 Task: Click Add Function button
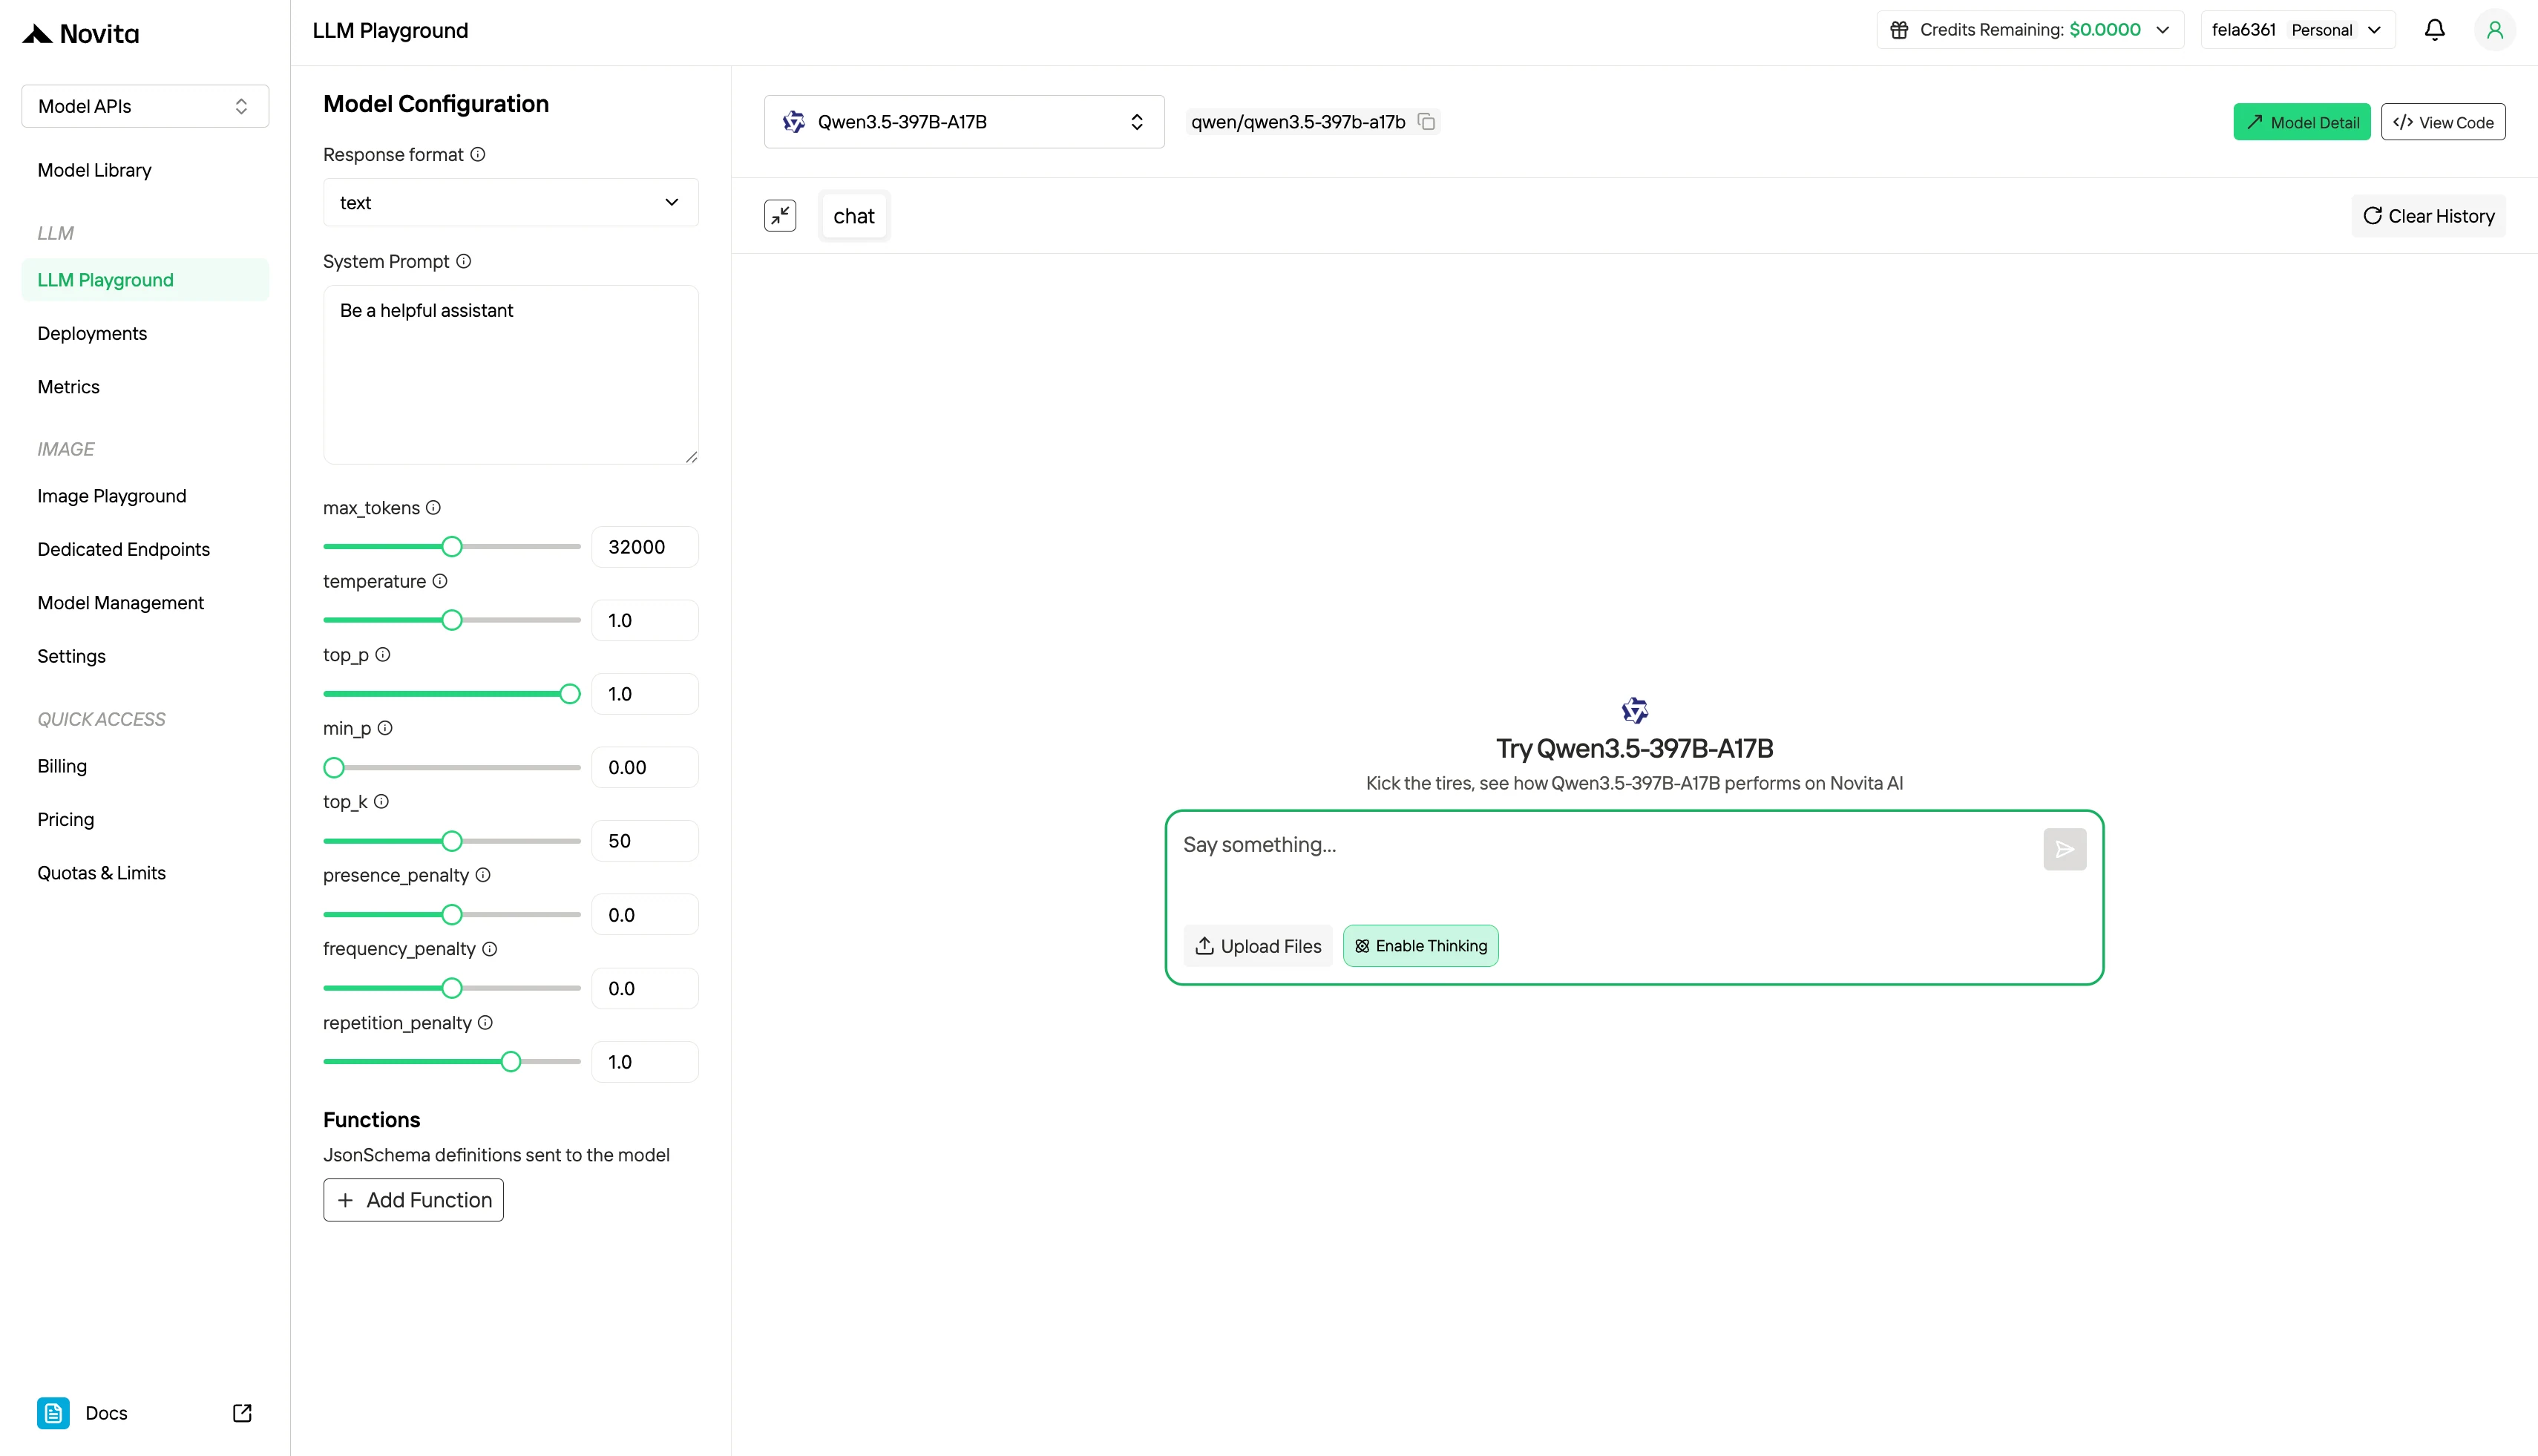tap(413, 1200)
